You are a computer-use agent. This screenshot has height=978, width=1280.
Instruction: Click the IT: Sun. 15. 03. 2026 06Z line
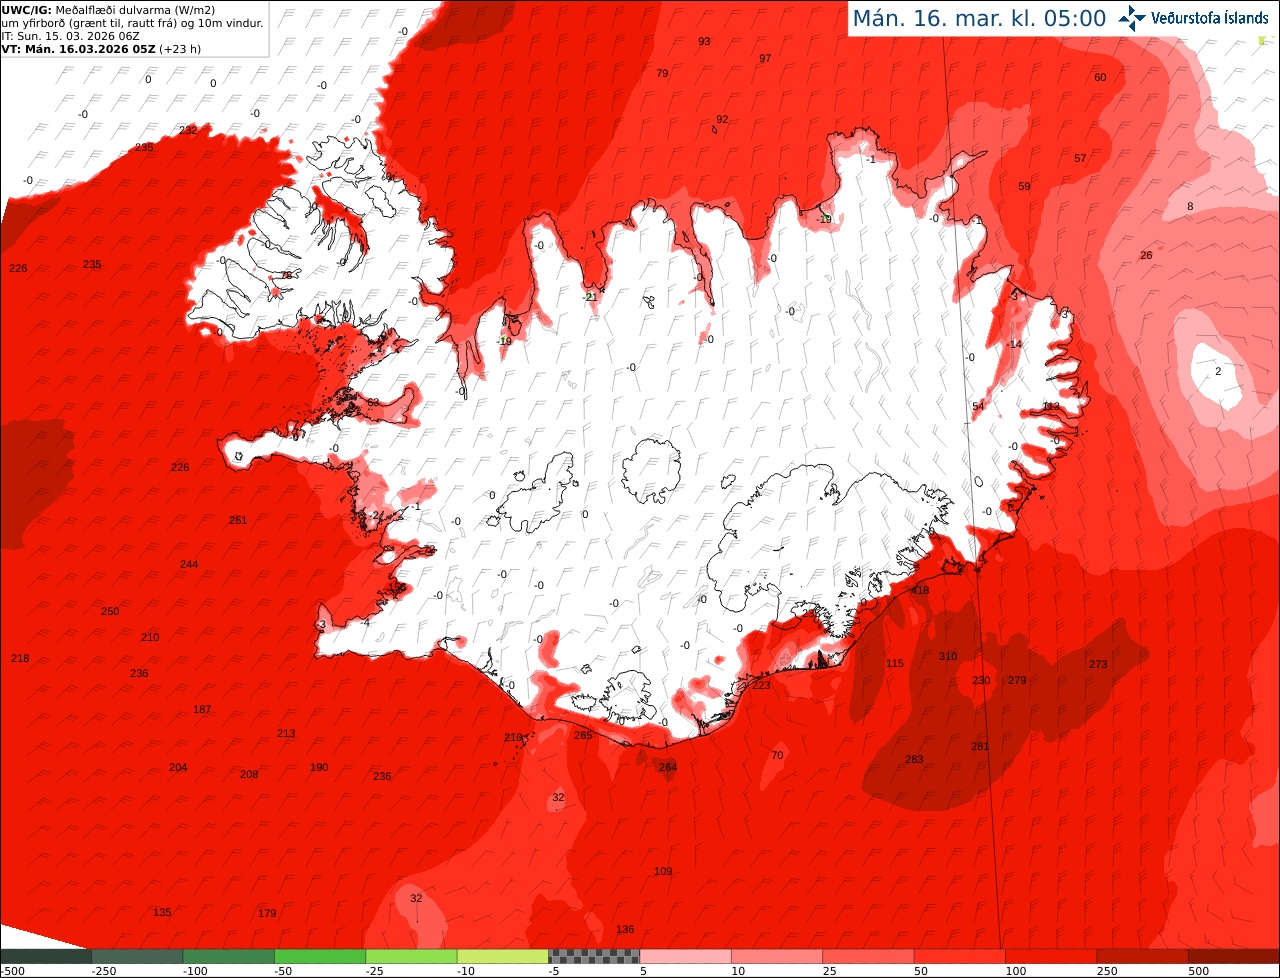[70, 35]
